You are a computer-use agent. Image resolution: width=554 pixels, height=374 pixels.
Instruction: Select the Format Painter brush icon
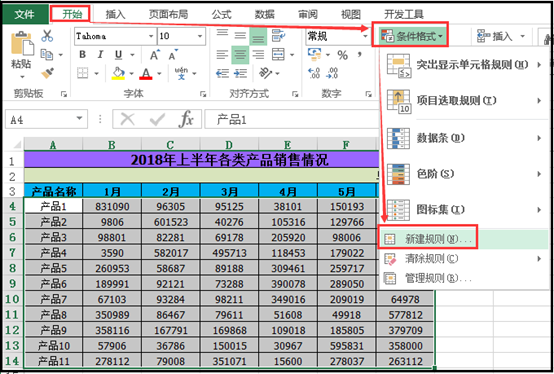[47, 73]
